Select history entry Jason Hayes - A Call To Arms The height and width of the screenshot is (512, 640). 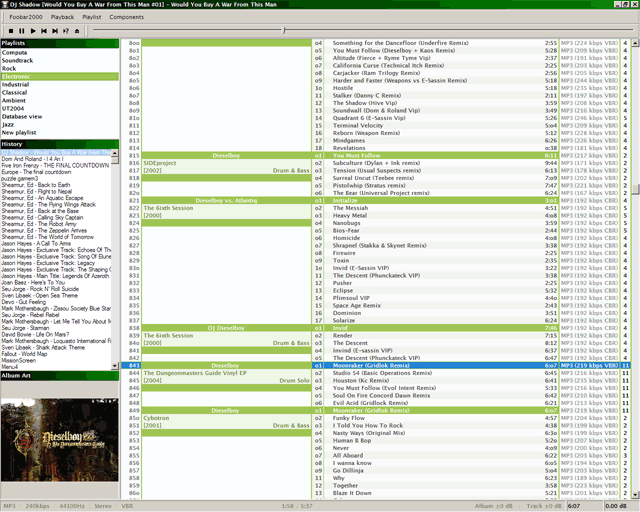click(x=56, y=243)
